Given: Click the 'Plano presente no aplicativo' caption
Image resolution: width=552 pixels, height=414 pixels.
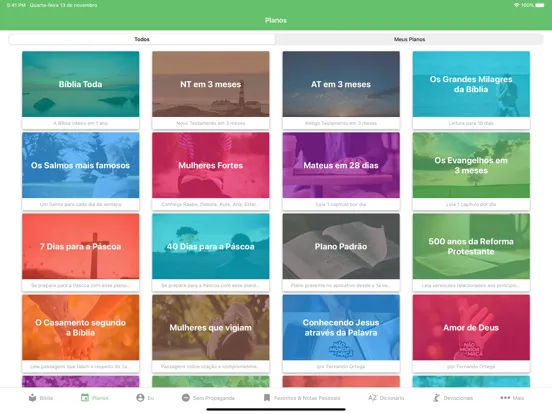Looking at the screenshot, I should (341, 286).
